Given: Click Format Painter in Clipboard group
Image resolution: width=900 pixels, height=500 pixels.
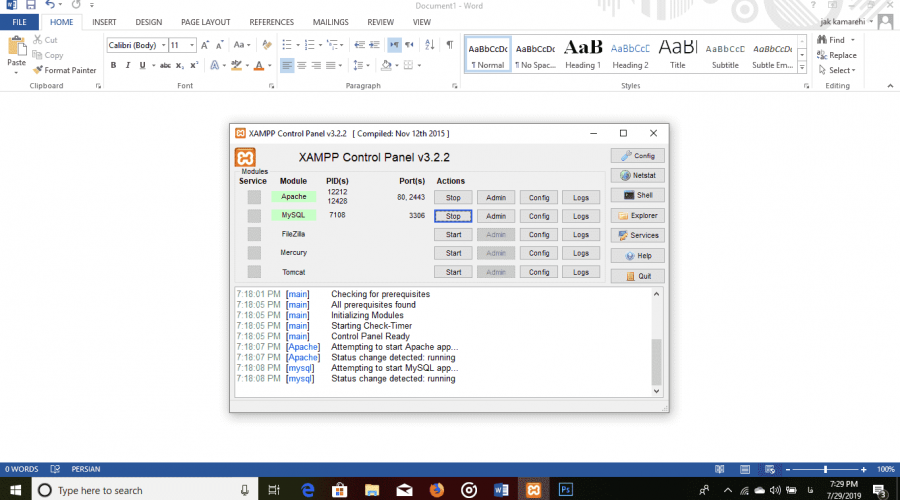Looking at the screenshot, I should 64,70.
